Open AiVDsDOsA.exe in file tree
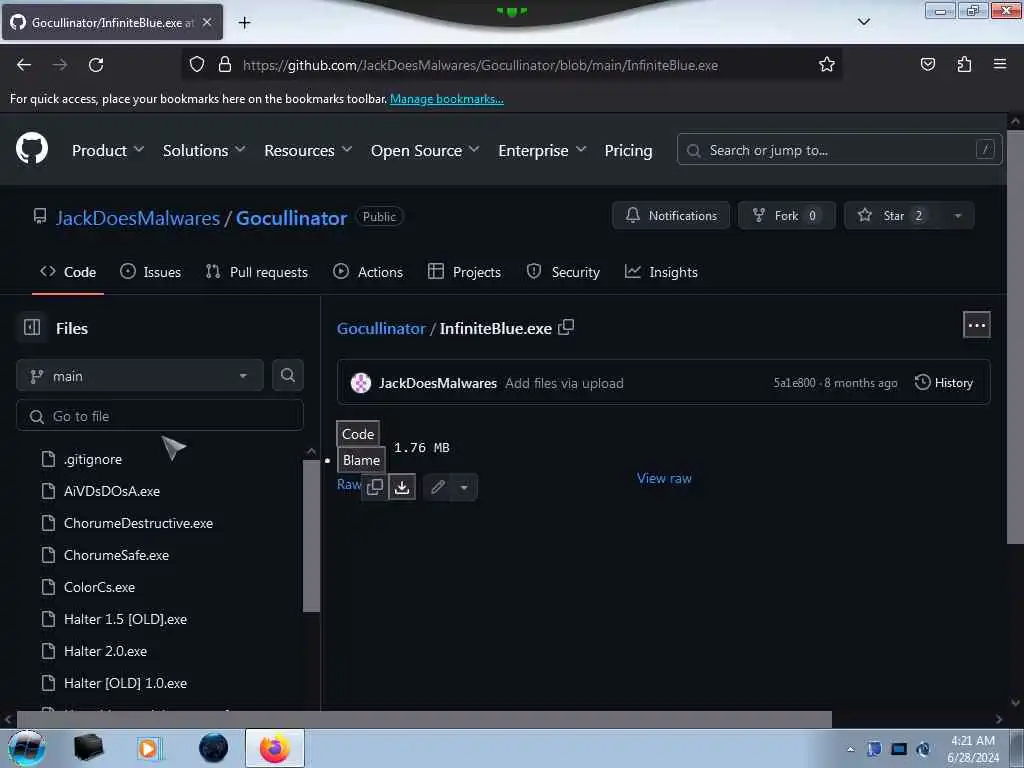The width and height of the screenshot is (1024, 768). (112, 491)
